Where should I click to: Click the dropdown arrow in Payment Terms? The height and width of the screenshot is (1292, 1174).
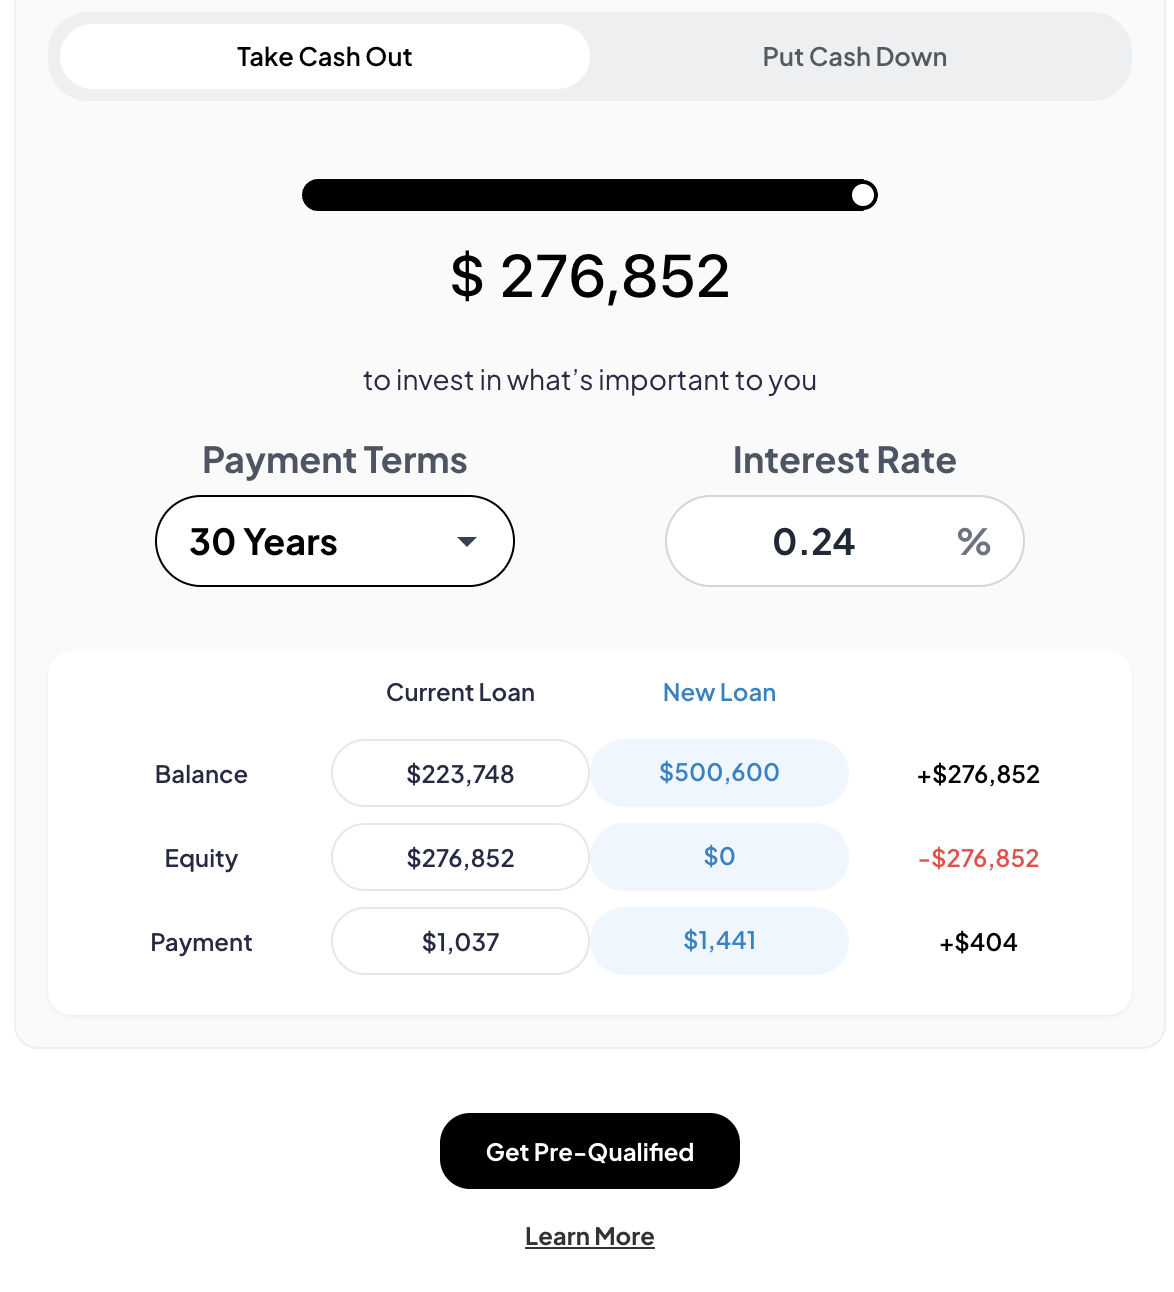click(467, 542)
